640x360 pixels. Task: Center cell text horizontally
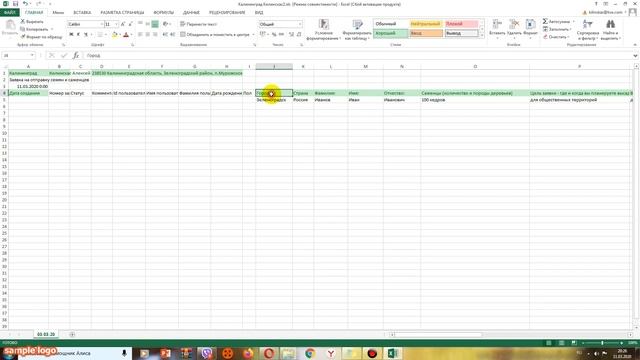148,35
